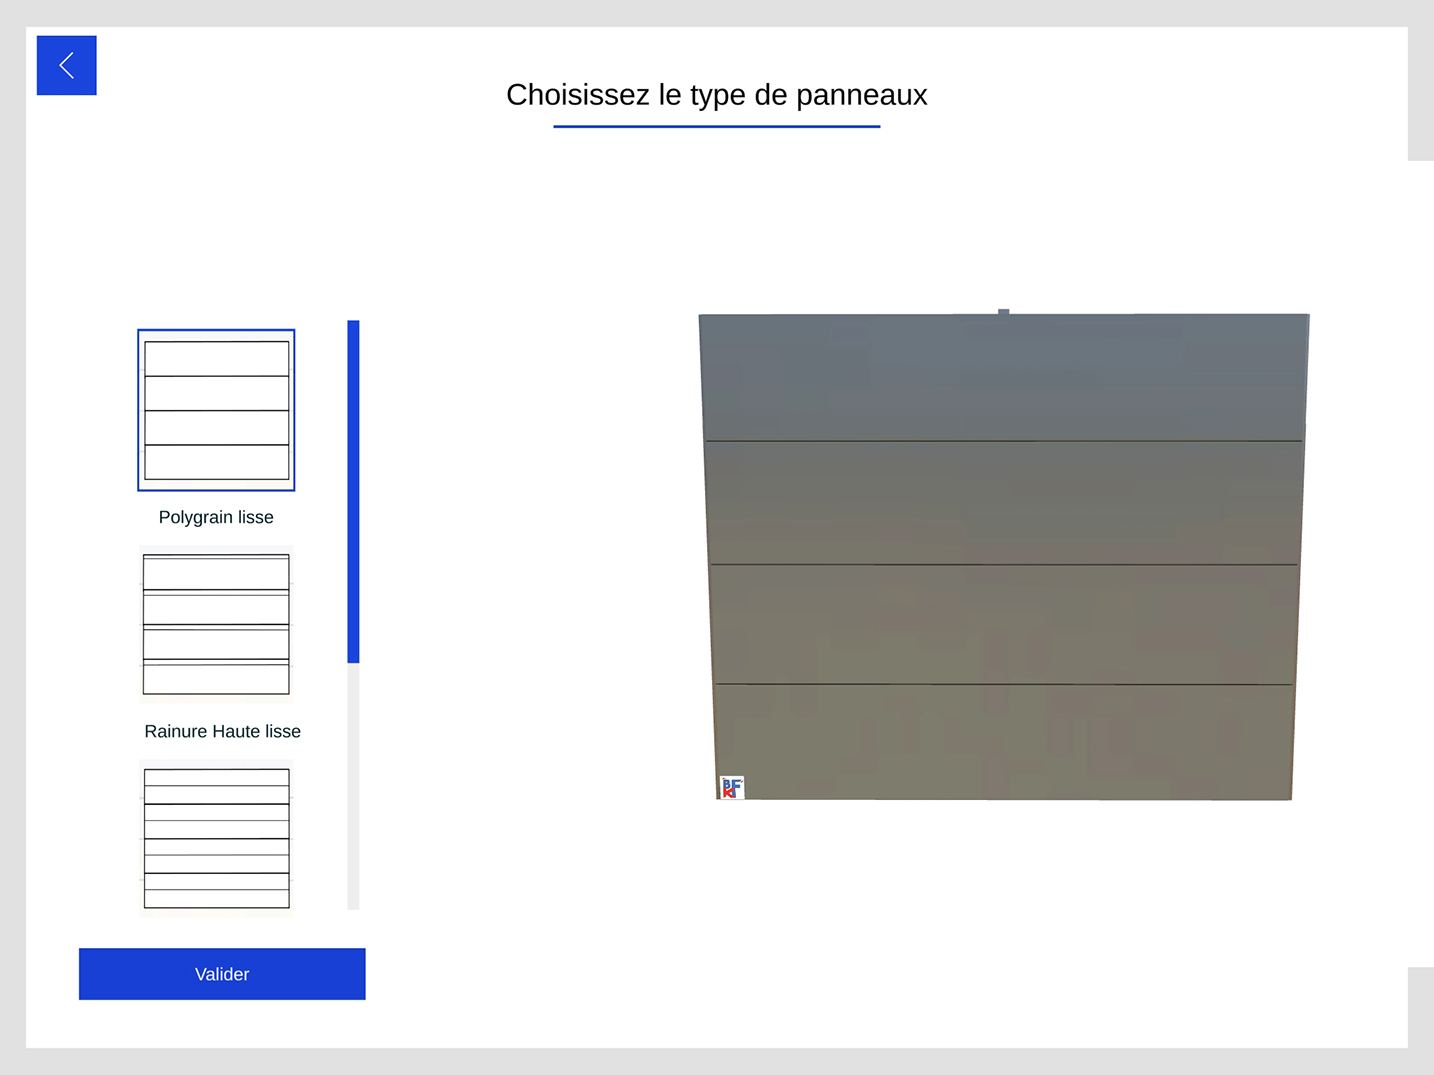This screenshot has height=1075, width=1434.
Task: Click the back arrow button
Action: tap(66, 66)
